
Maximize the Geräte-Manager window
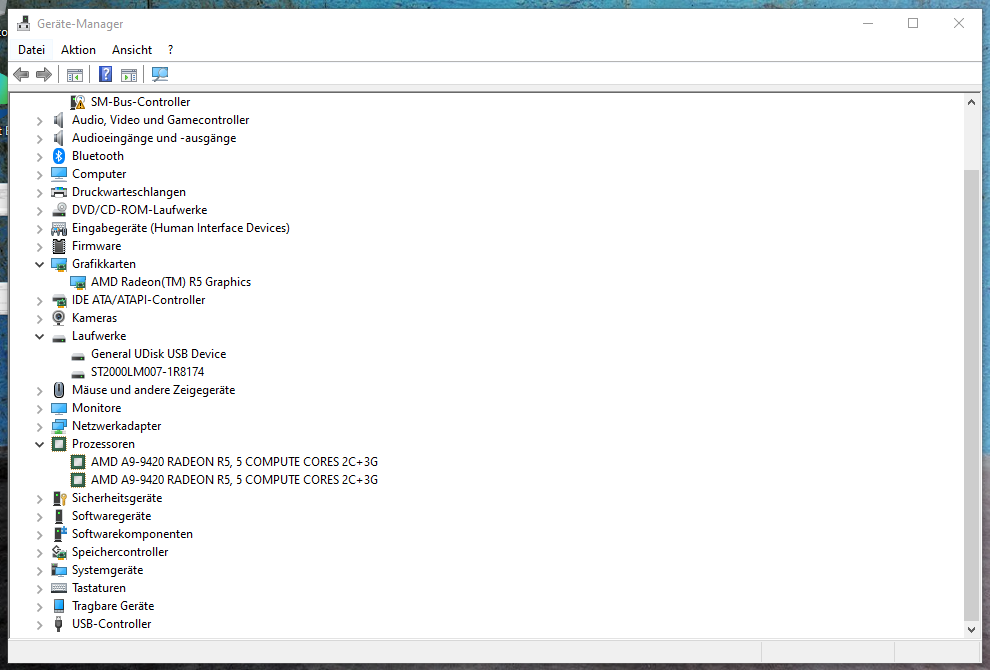click(x=913, y=23)
